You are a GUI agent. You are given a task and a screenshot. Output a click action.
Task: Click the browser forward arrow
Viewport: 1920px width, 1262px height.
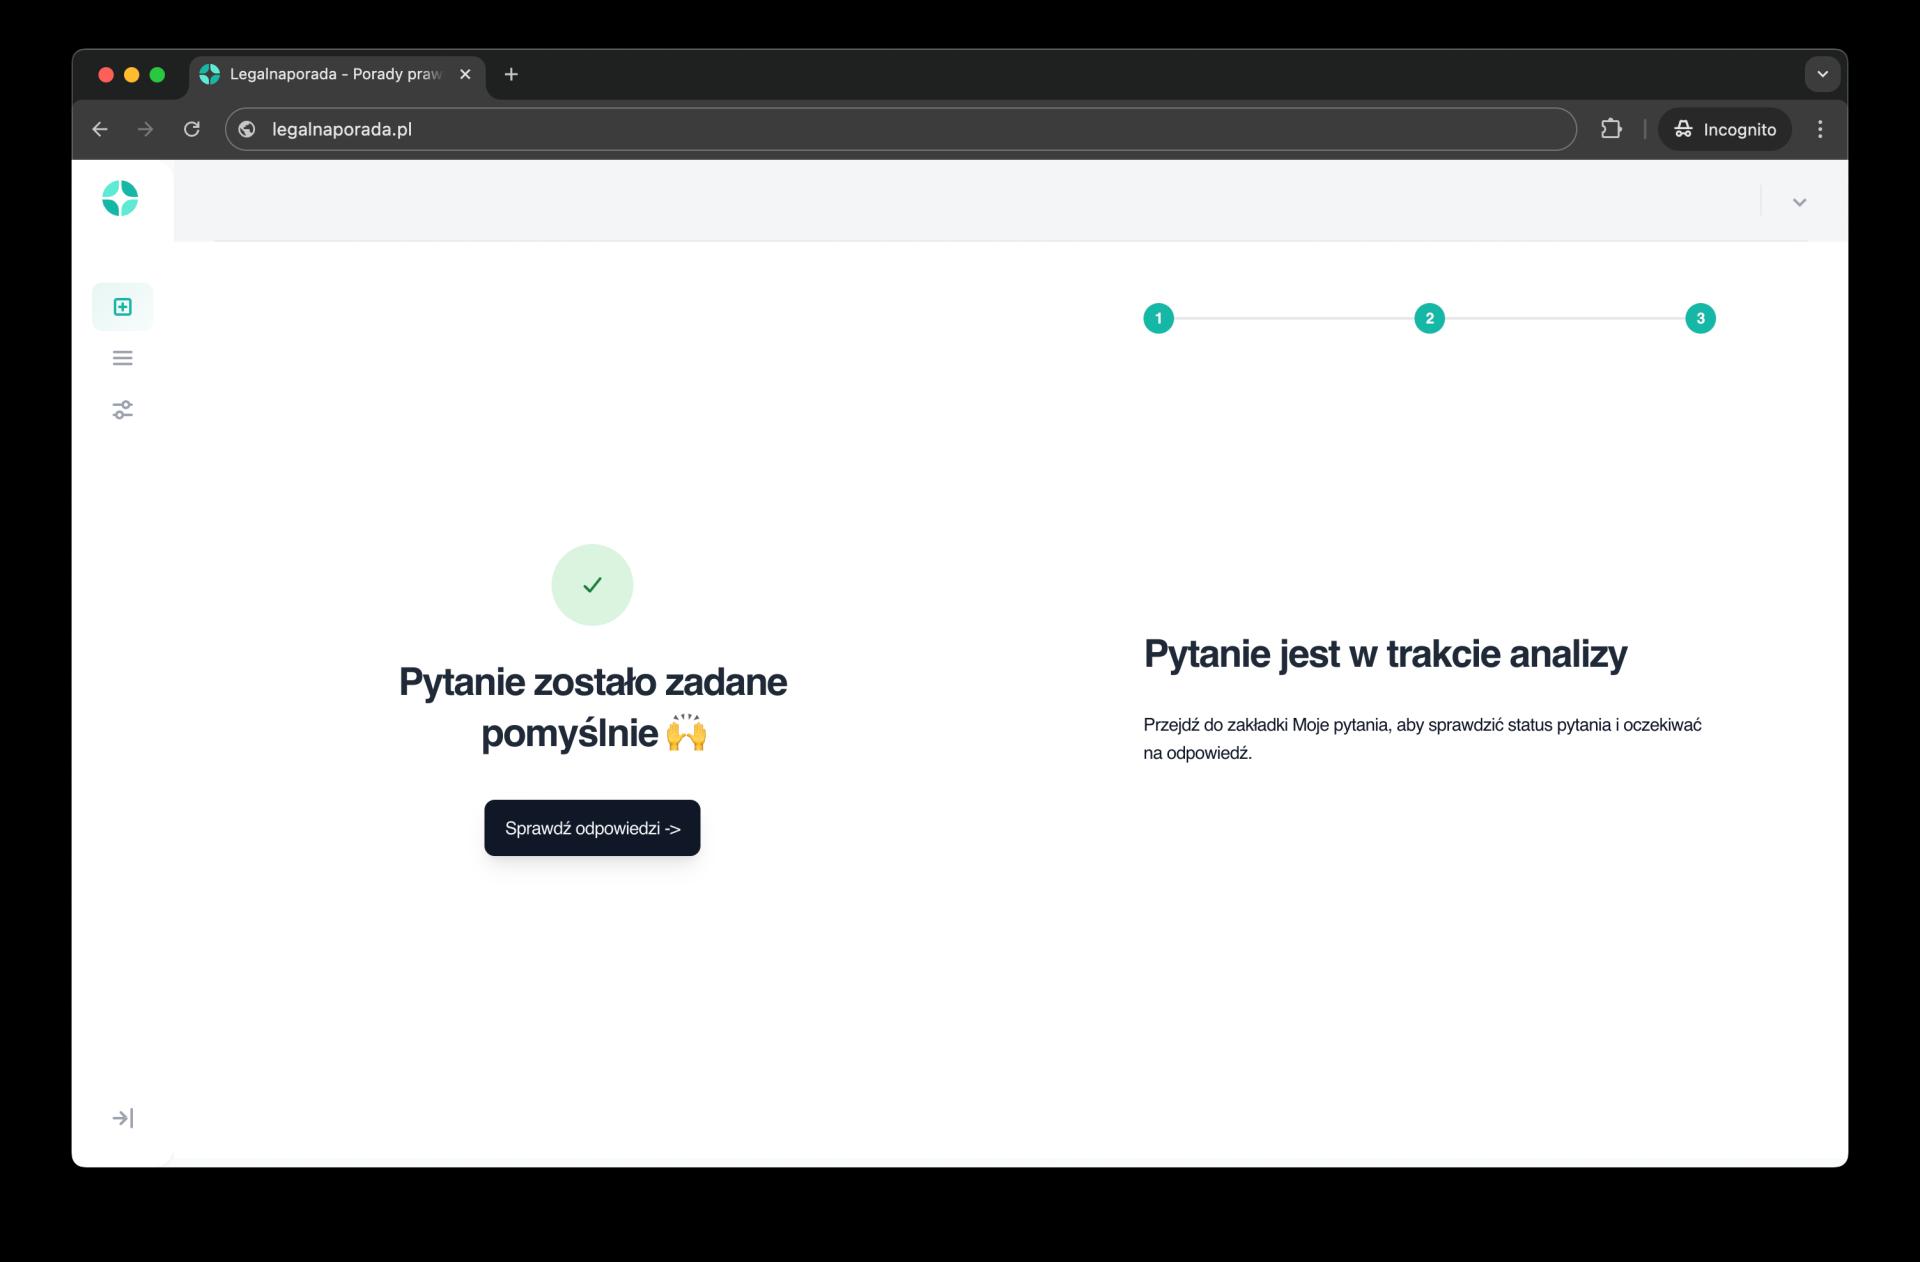coord(146,129)
